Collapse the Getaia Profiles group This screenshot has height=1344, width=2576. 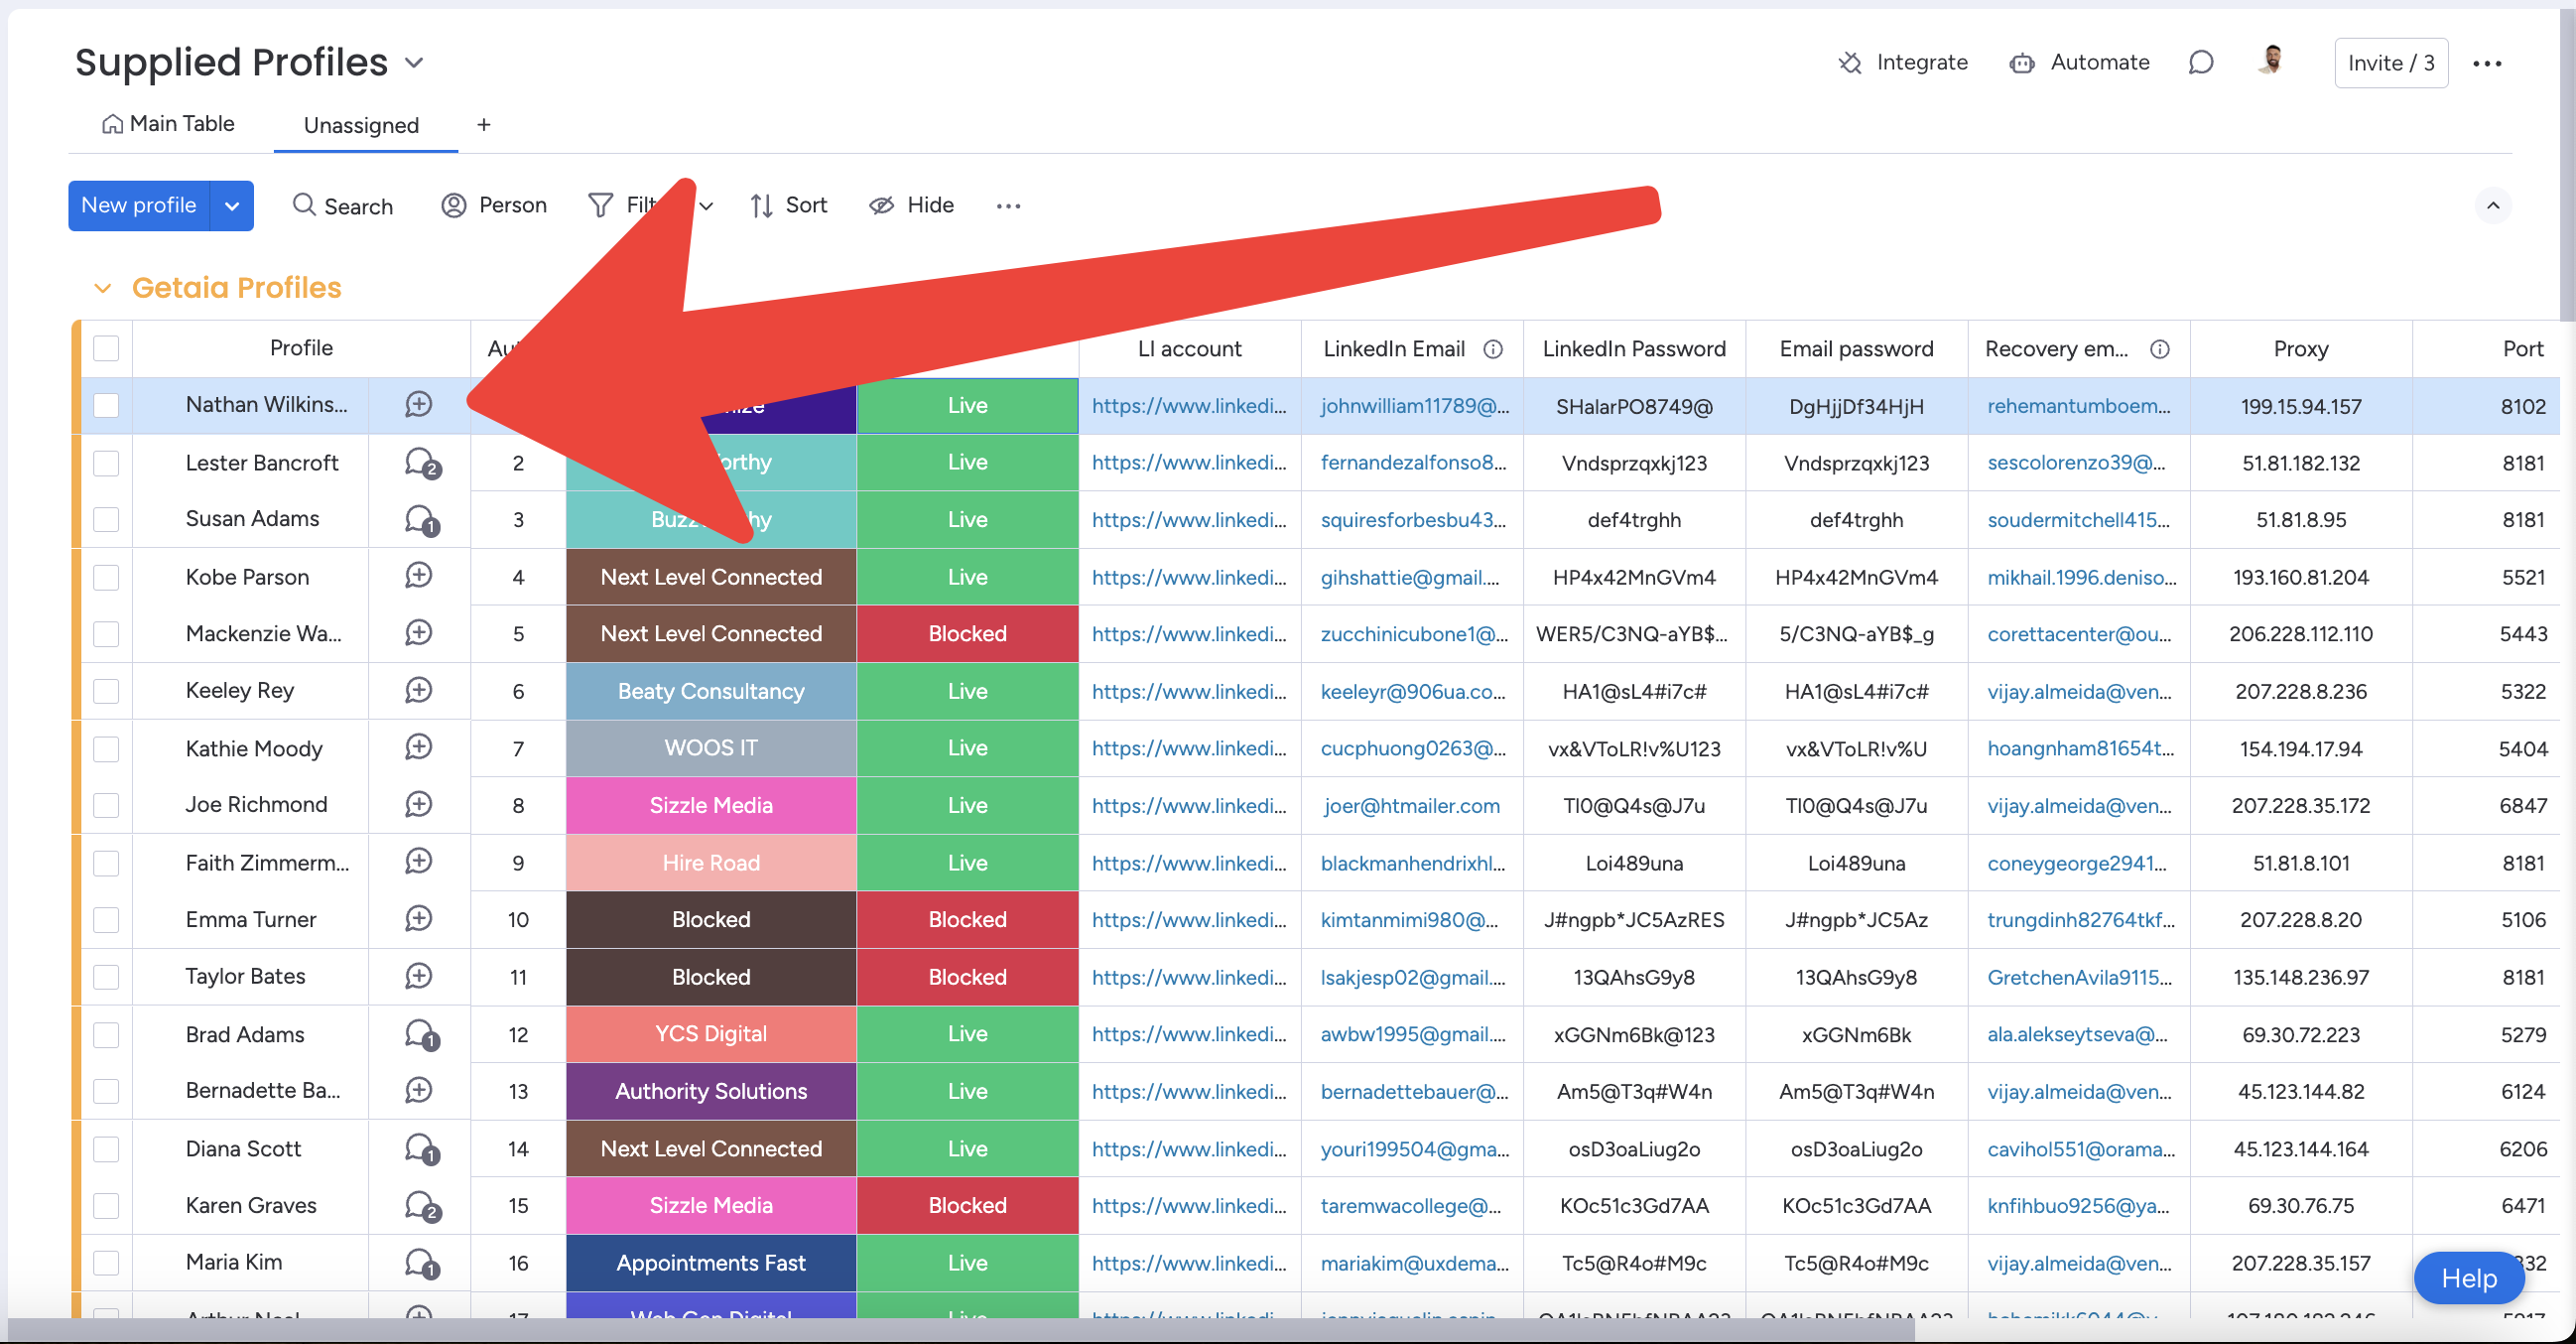click(102, 288)
